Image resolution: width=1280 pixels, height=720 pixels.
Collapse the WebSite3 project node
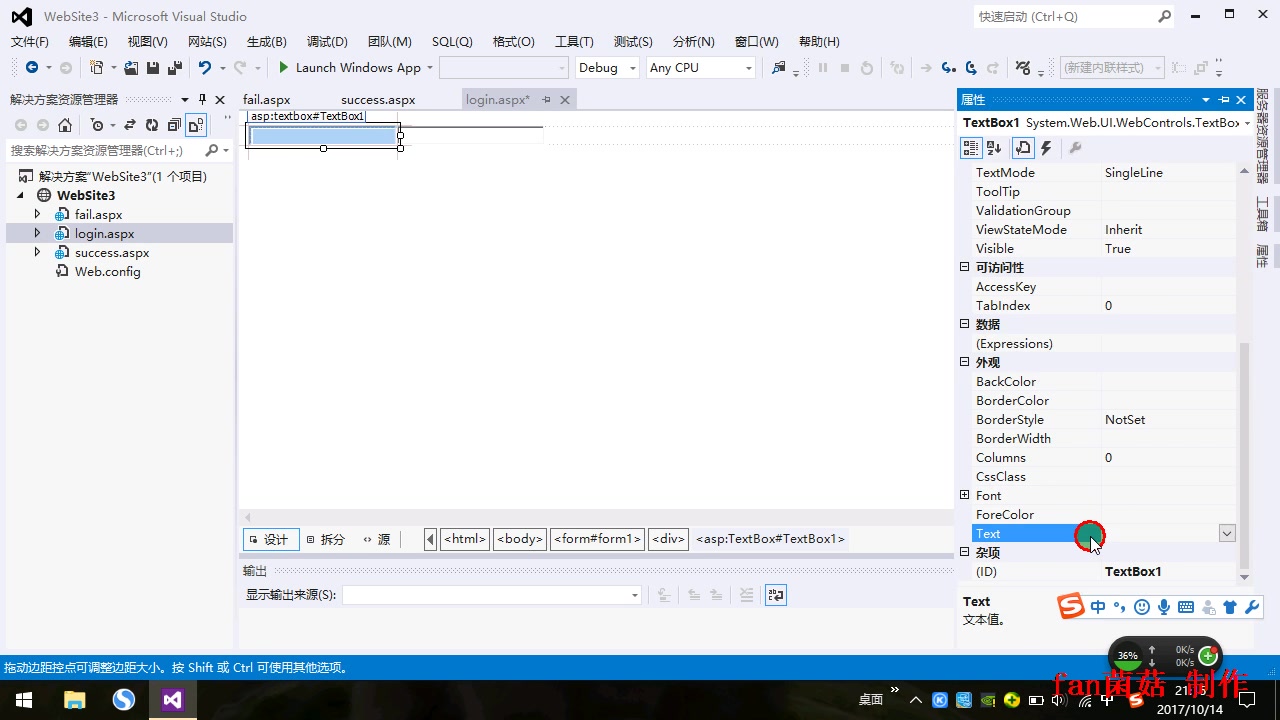21,196
